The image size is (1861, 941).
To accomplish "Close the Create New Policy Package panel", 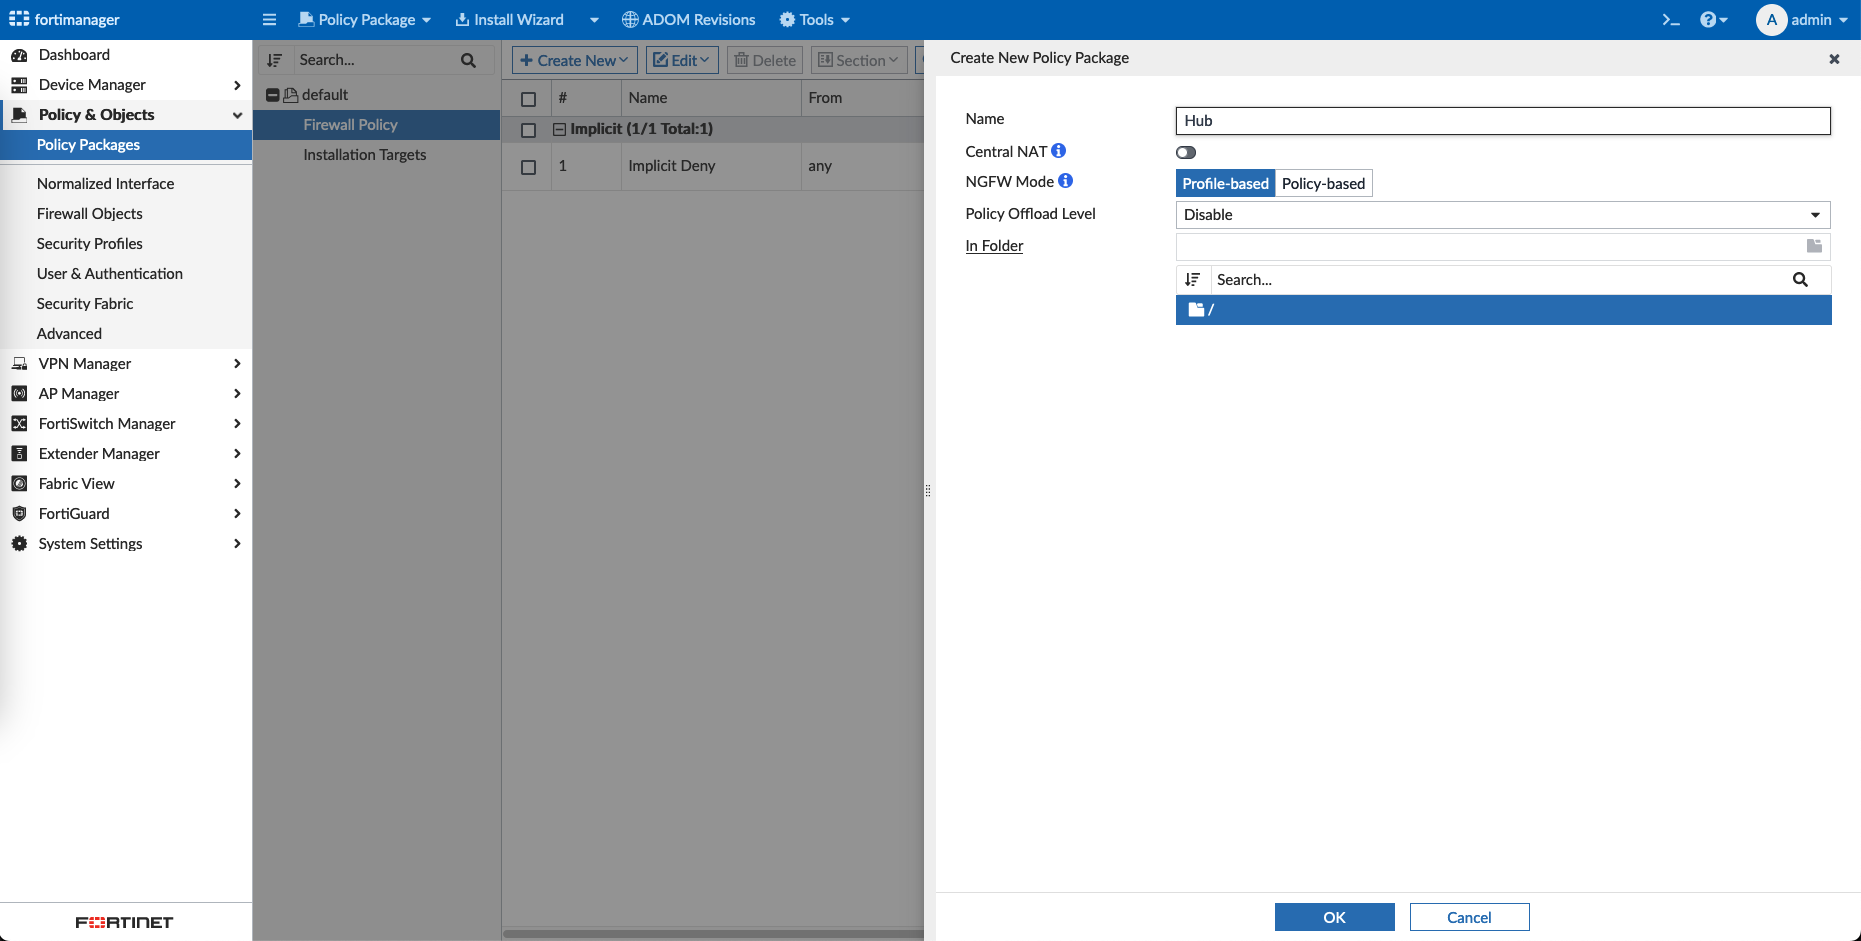I will (1834, 59).
